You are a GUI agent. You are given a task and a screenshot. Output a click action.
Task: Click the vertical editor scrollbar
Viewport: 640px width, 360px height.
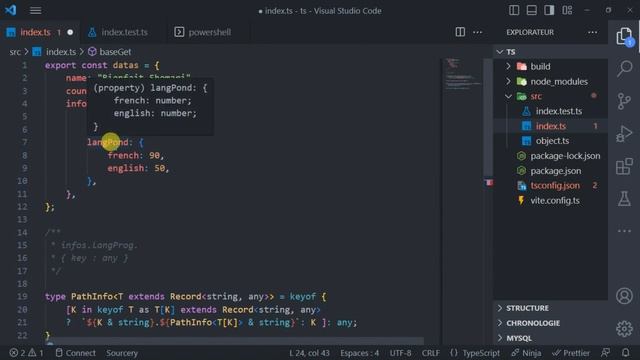[489, 118]
